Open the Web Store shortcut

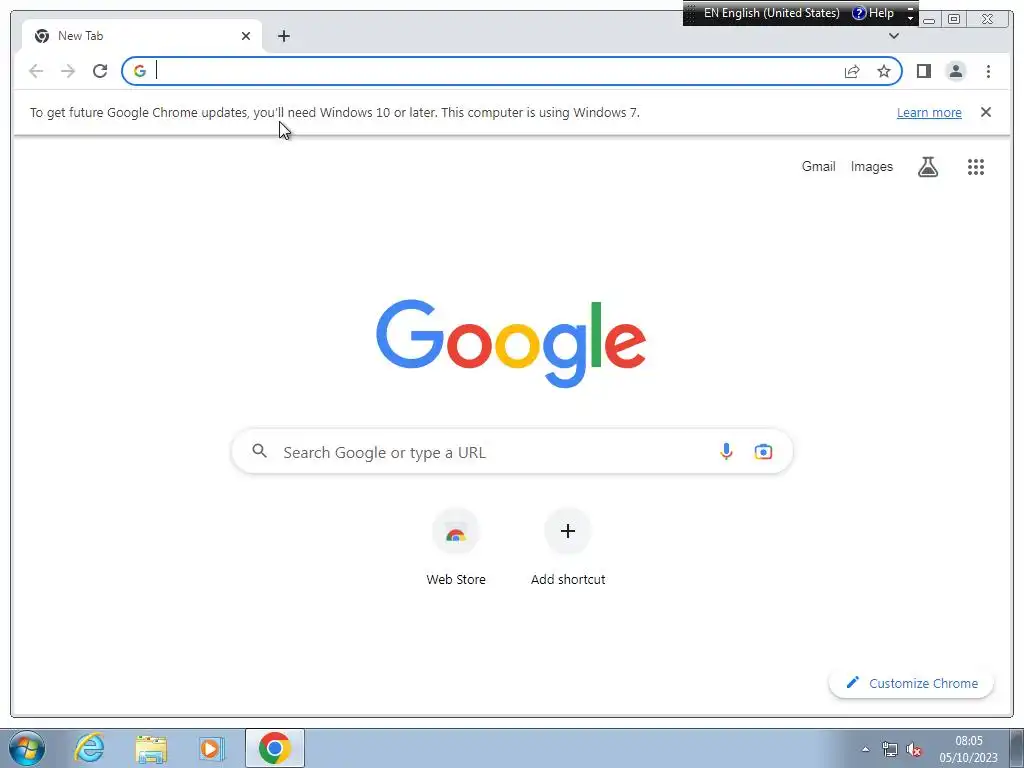pyautogui.click(x=456, y=547)
